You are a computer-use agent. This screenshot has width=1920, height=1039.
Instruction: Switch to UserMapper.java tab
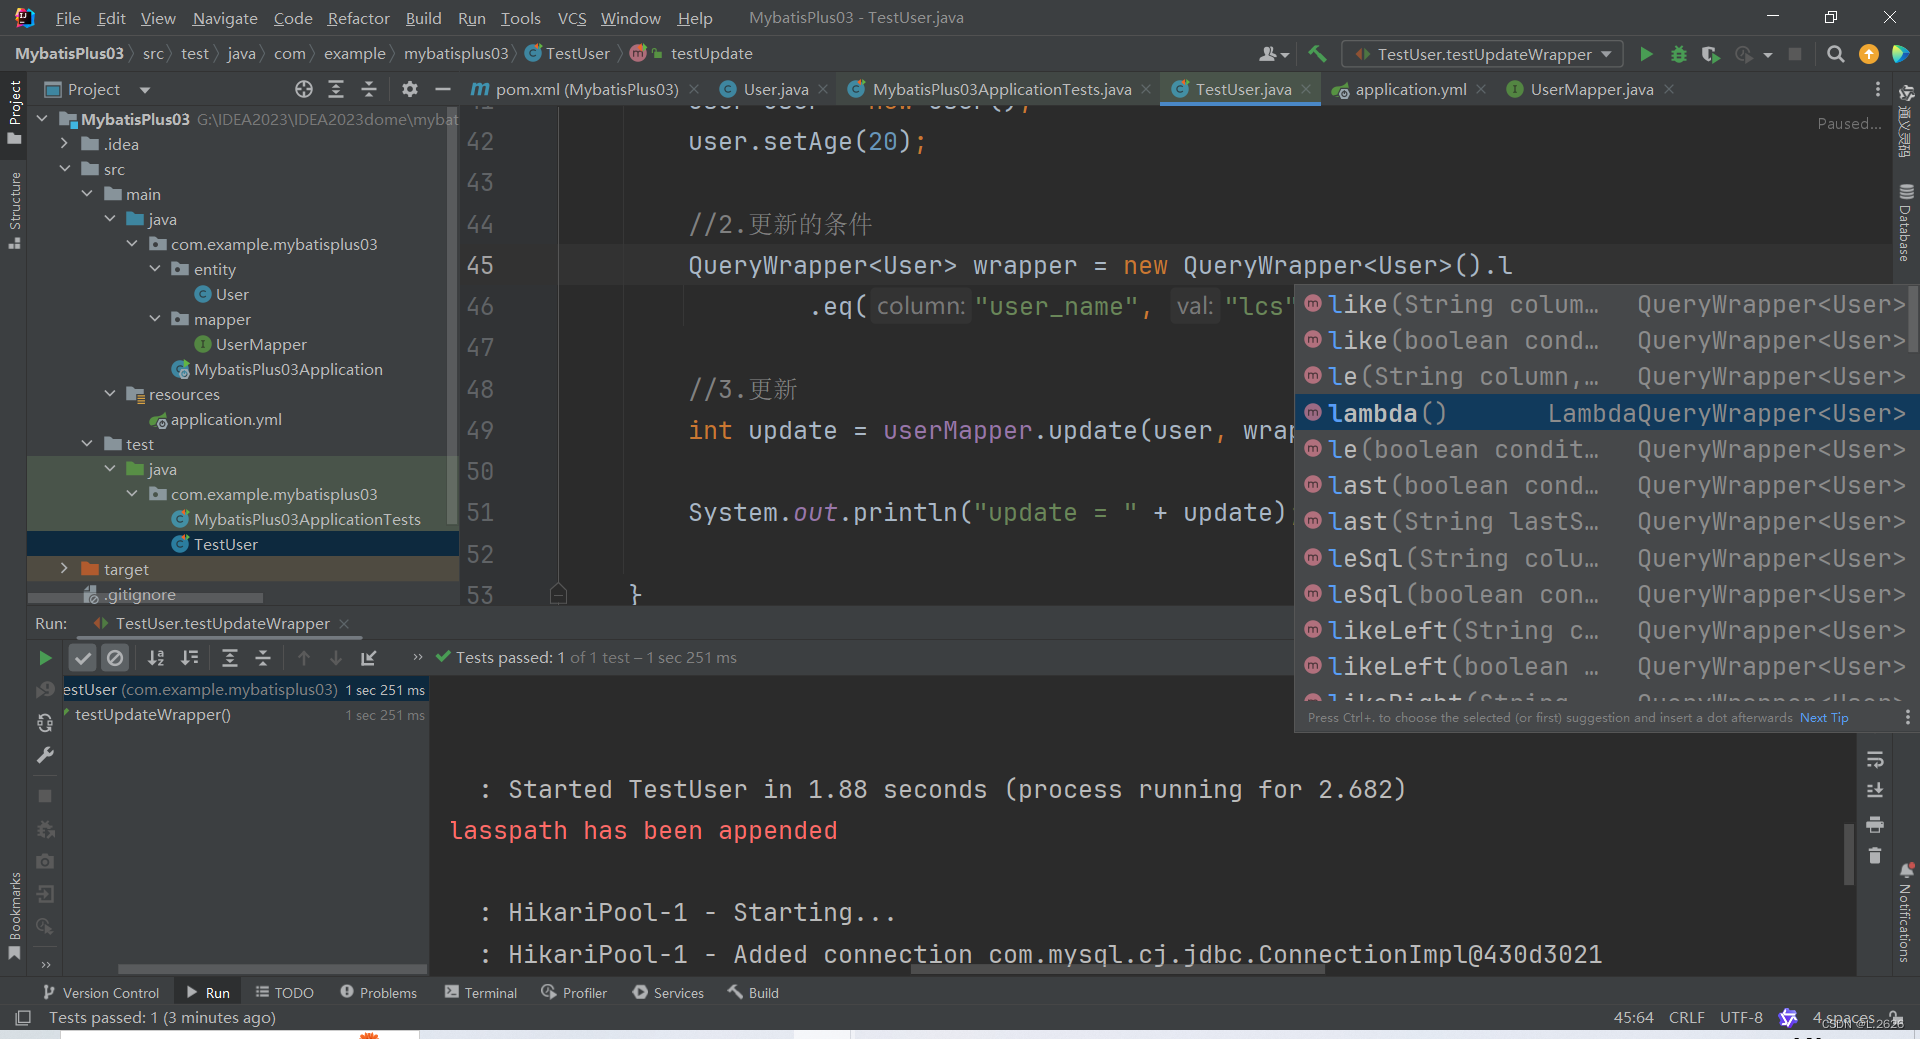coord(1591,89)
